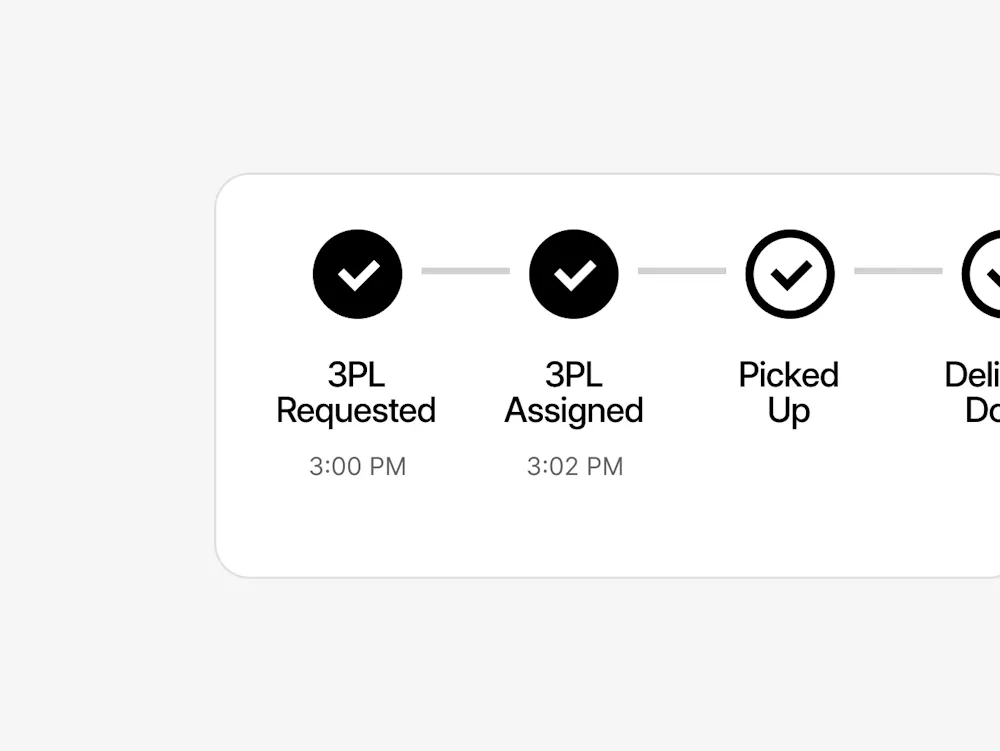
Task: Click connector line between Requested and Assigned
Action: coord(465,271)
